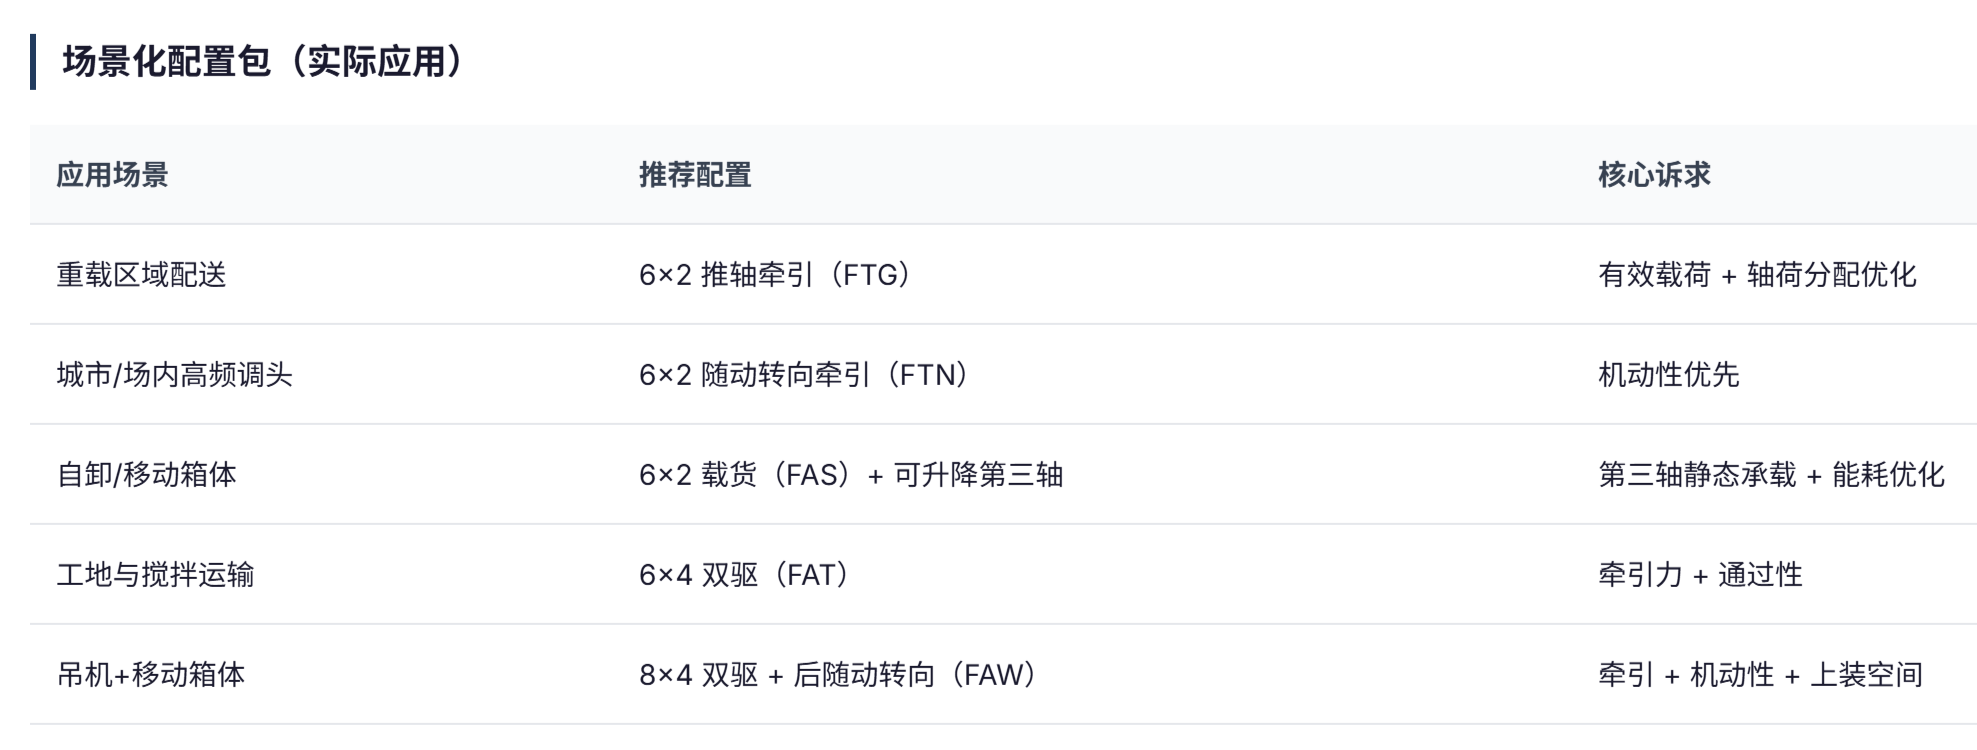This screenshot has width=1977, height=750.
Task: Click the 牵引 + 机动性 + 上装空间 cell
Action: [x=1760, y=675]
